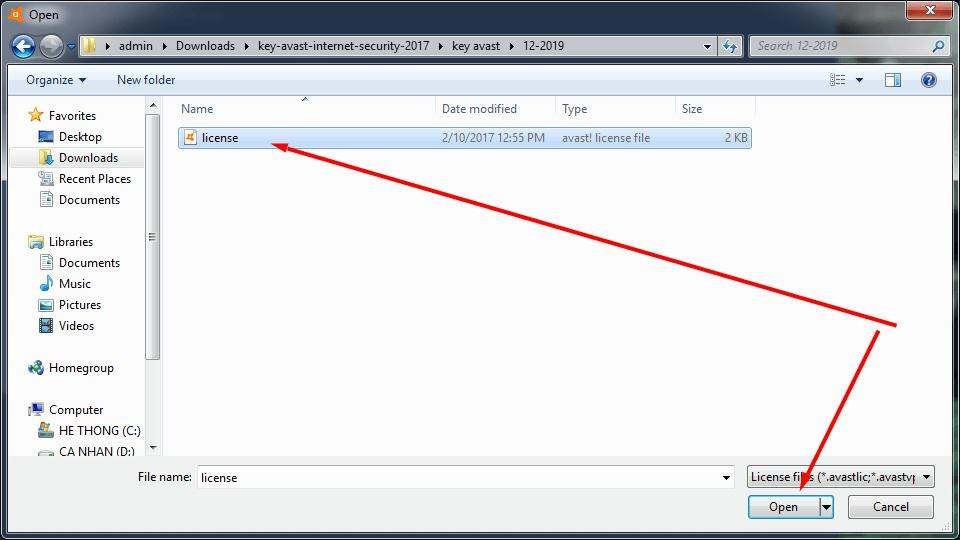Viewport: 960px width, 540px height.
Task: Open 'key-avast-internet-security-2017' breadcrumb segment
Action: (343, 46)
